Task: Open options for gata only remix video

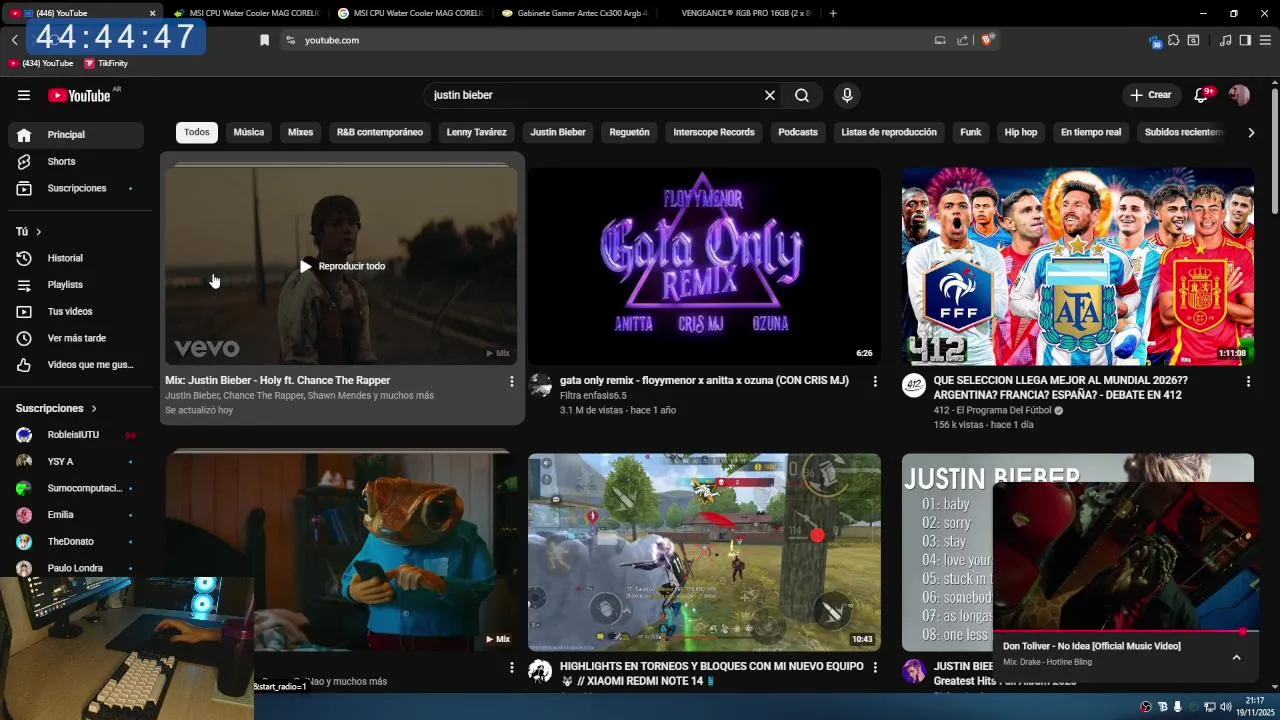Action: pos(875,381)
